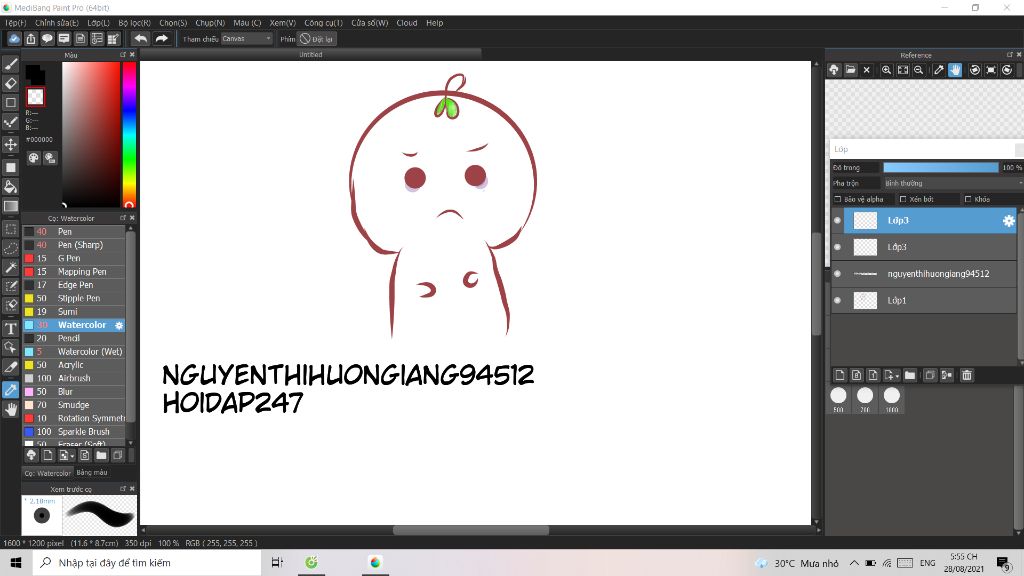This screenshot has width=1024, height=576.
Task: Select the Pen (Sharp) brush
Action: tap(74, 245)
